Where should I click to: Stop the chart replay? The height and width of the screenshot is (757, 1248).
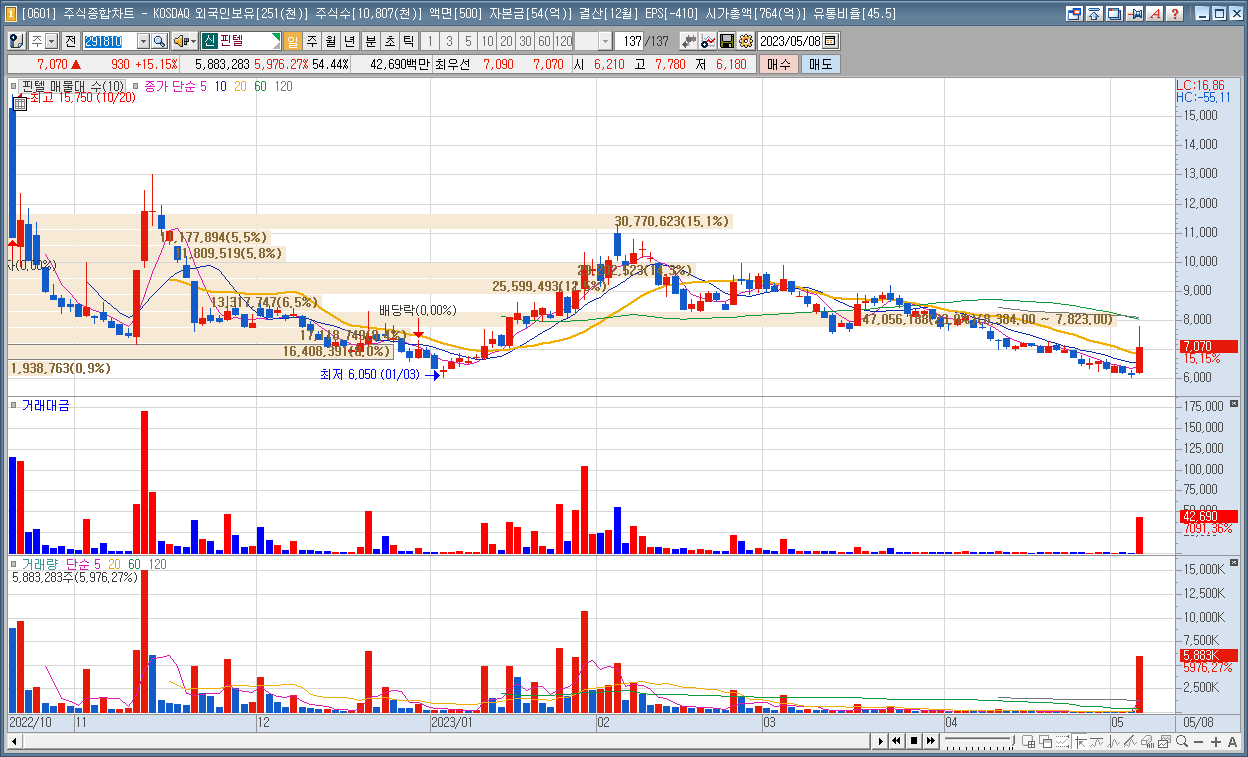click(x=914, y=741)
